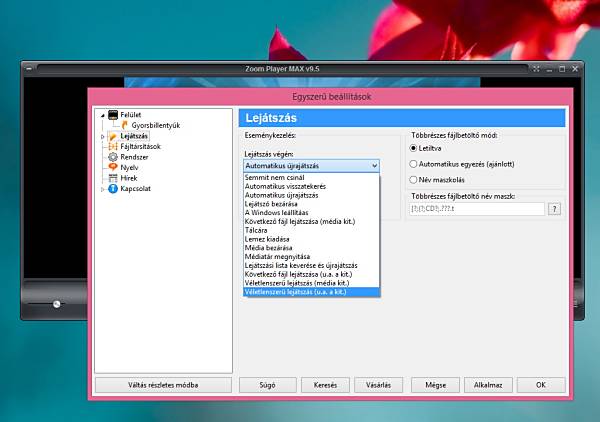Select Rendszer tree item
This screenshot has width=600, height=422.
click(x=134, y=157)
